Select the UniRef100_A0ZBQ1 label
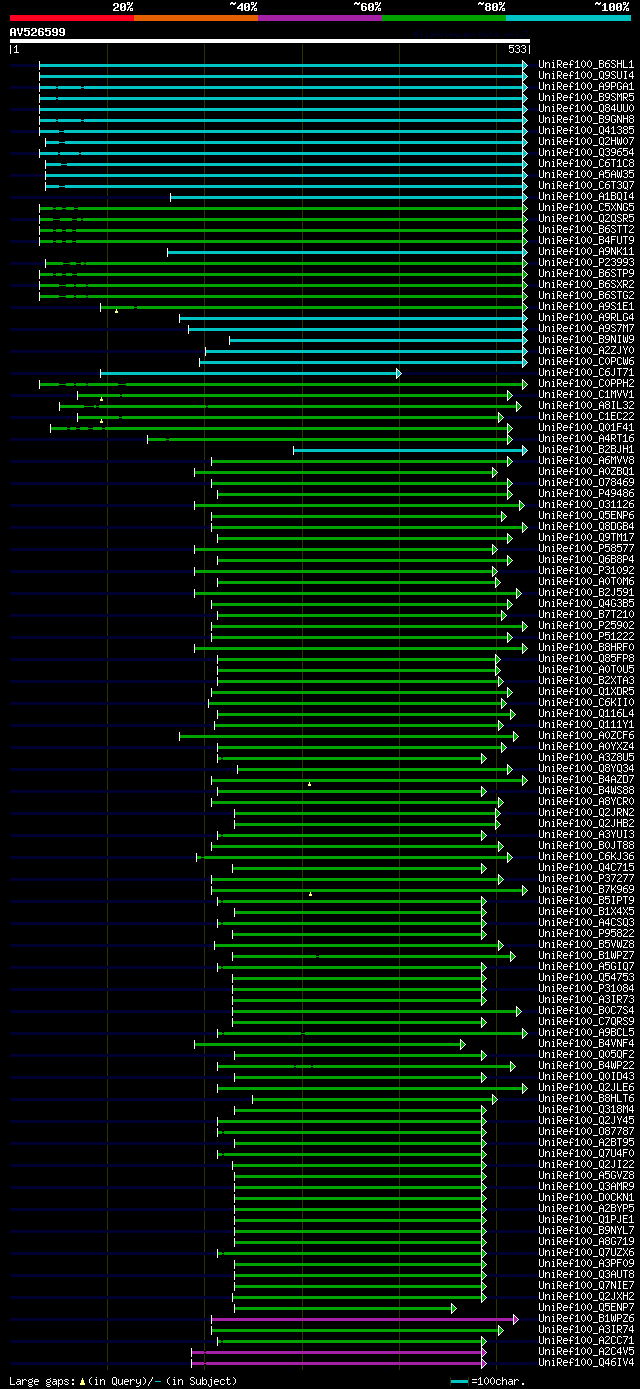Image resolution: width=640 pixels, height=1389 pixels. 586,472
